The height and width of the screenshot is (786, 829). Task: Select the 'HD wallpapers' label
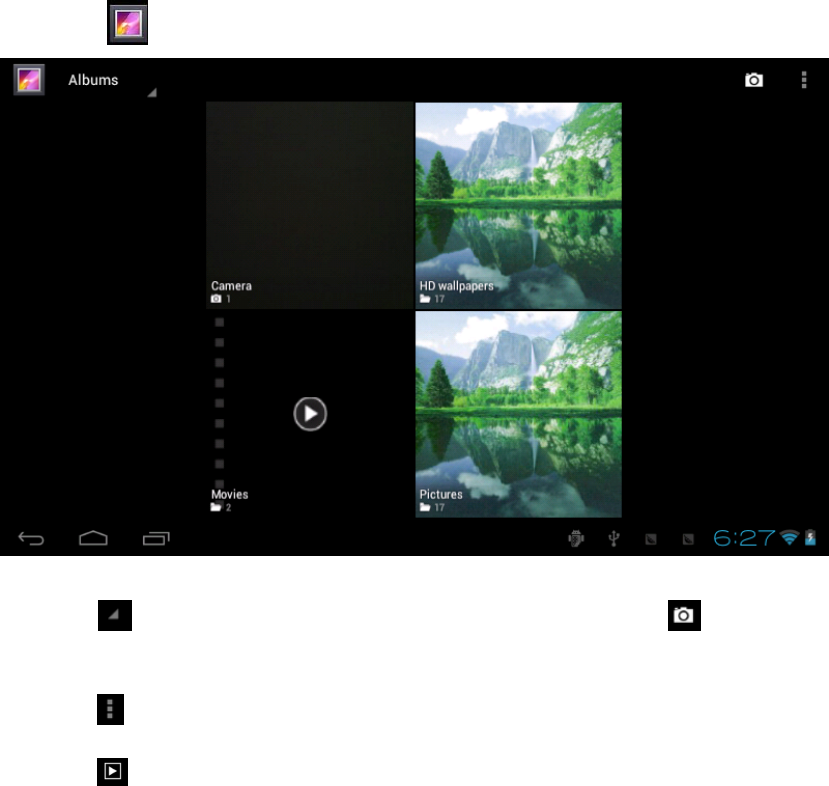pyautogui.click(x=456, y=286)
